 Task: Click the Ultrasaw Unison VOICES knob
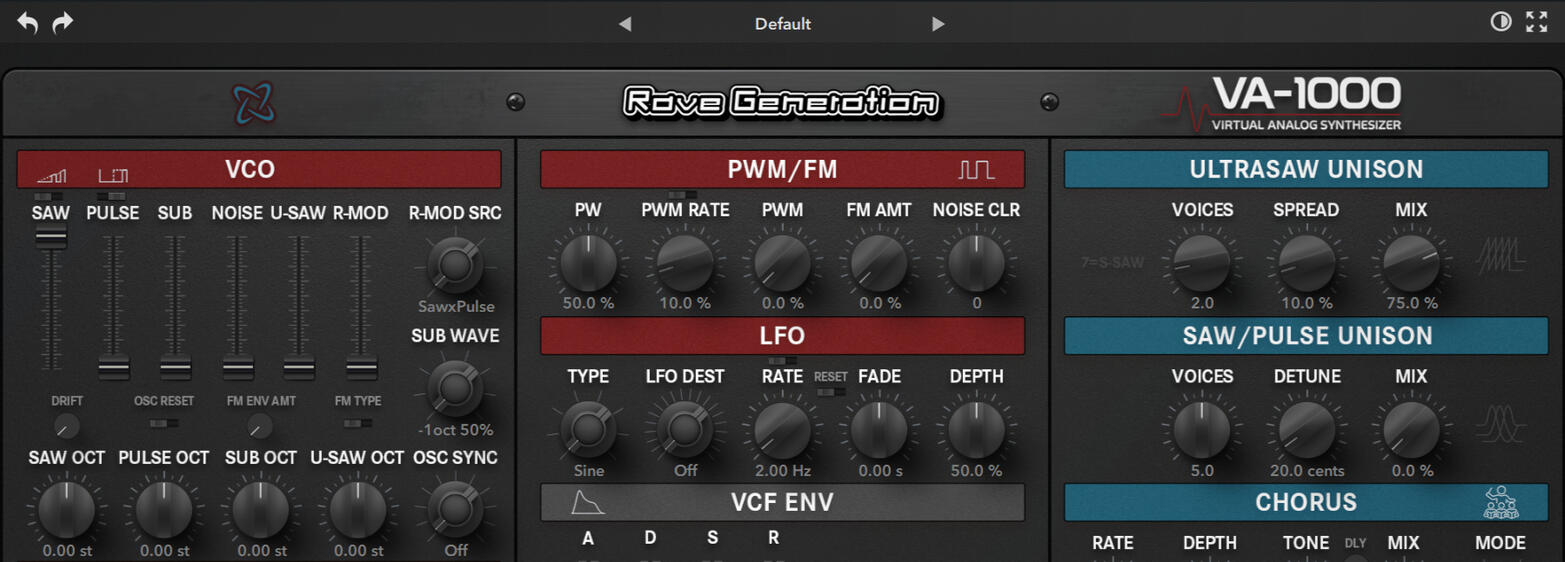point(1202,263)
